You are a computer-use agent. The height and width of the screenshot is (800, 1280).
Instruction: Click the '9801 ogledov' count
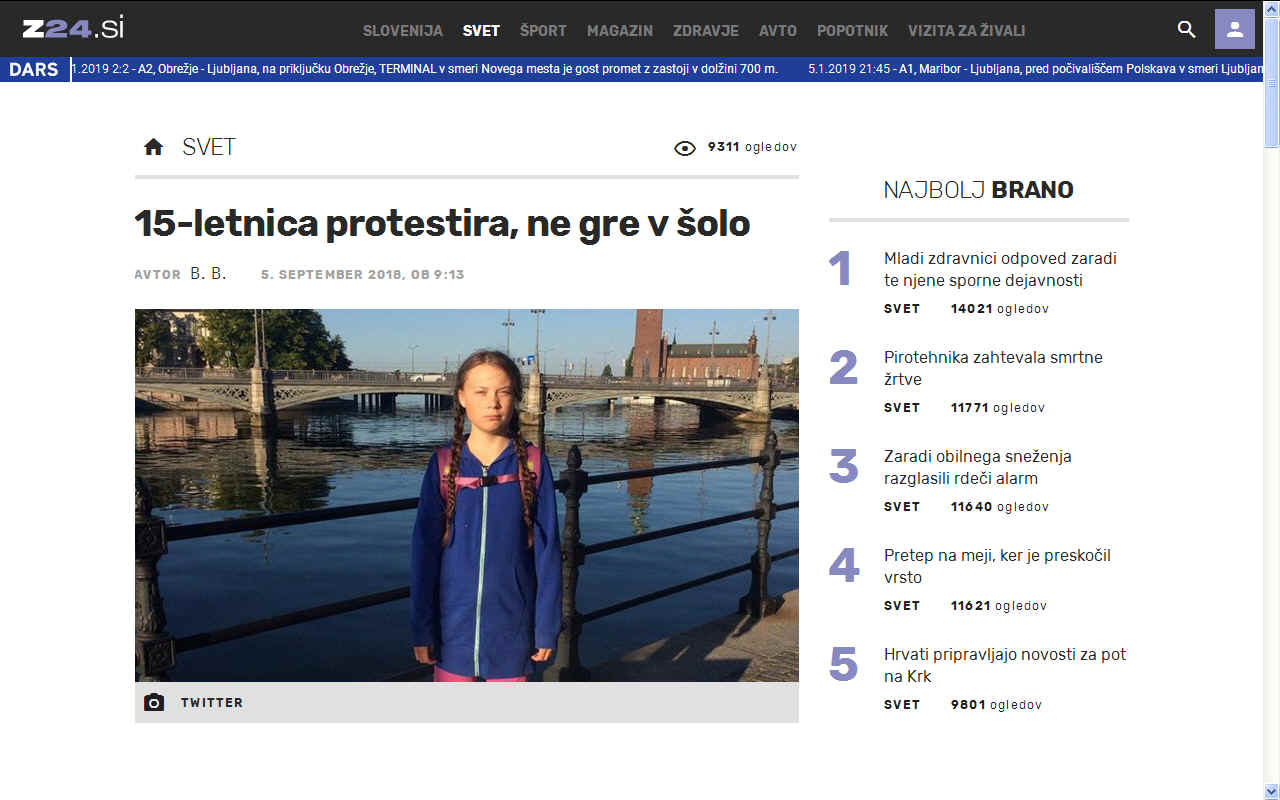996,705
